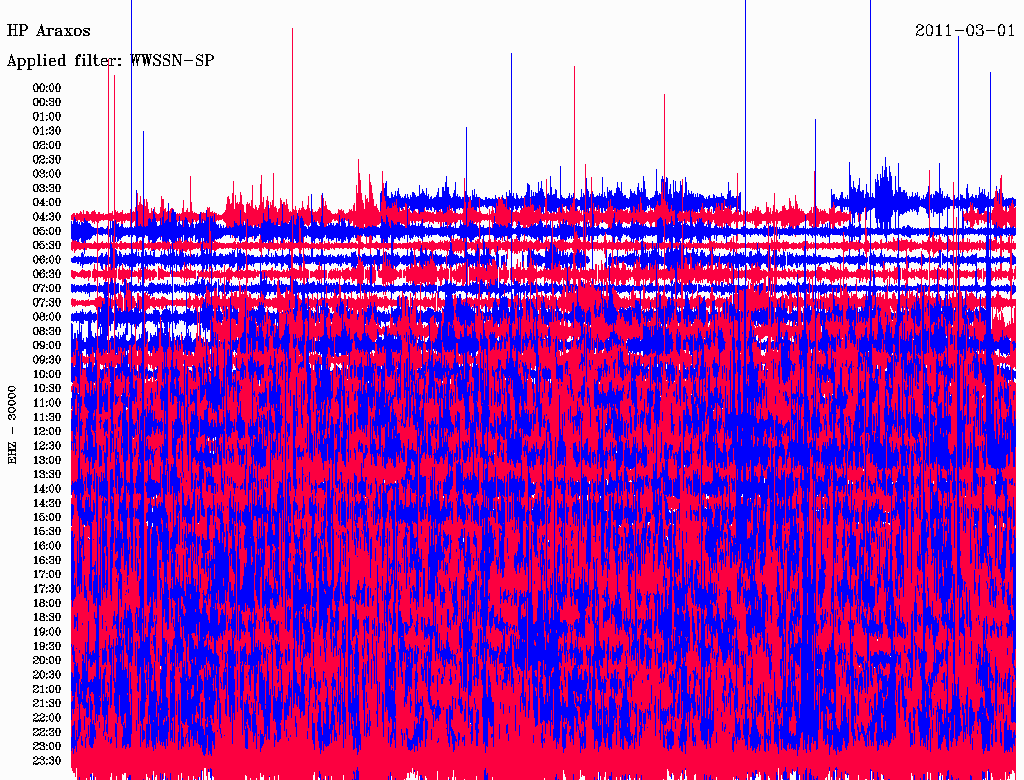Select the 14:30 time label
This screenshot has height=780, width=1024.
47,503
